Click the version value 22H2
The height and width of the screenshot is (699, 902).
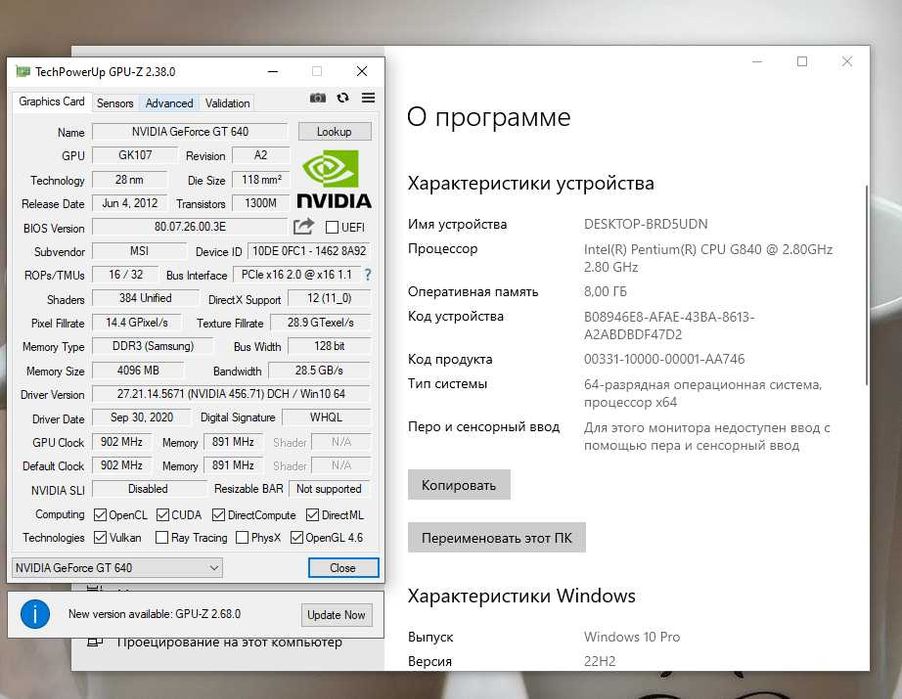tap(599, 662)
